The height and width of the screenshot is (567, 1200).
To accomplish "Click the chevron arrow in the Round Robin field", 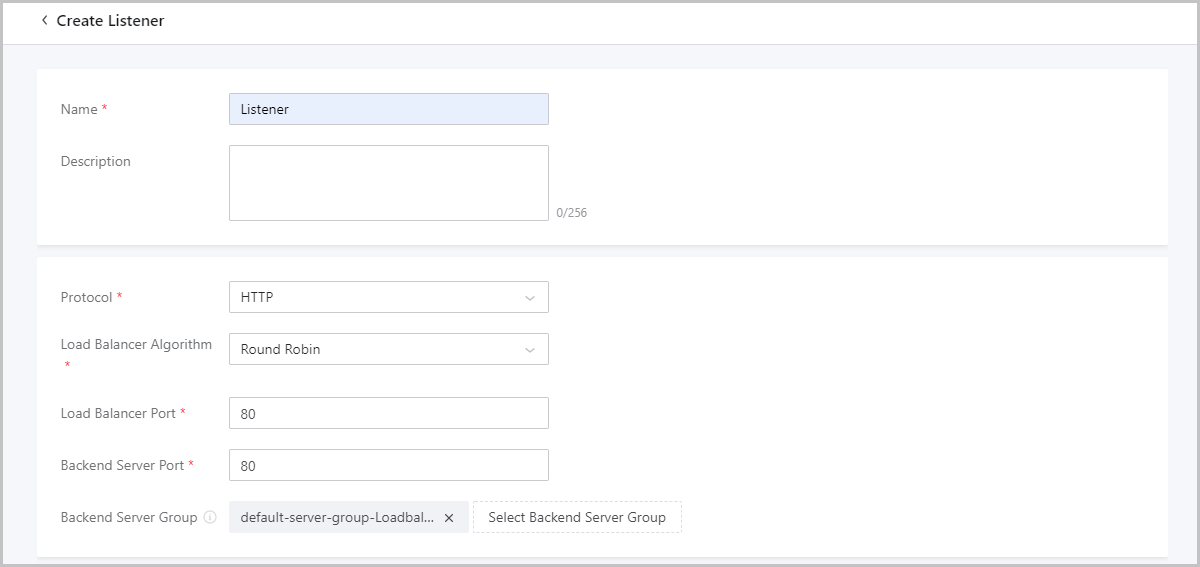I will point(530,349).
